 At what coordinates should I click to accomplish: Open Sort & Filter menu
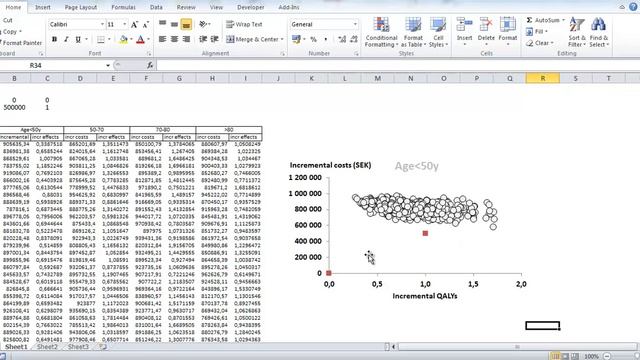tap(577, 32)
